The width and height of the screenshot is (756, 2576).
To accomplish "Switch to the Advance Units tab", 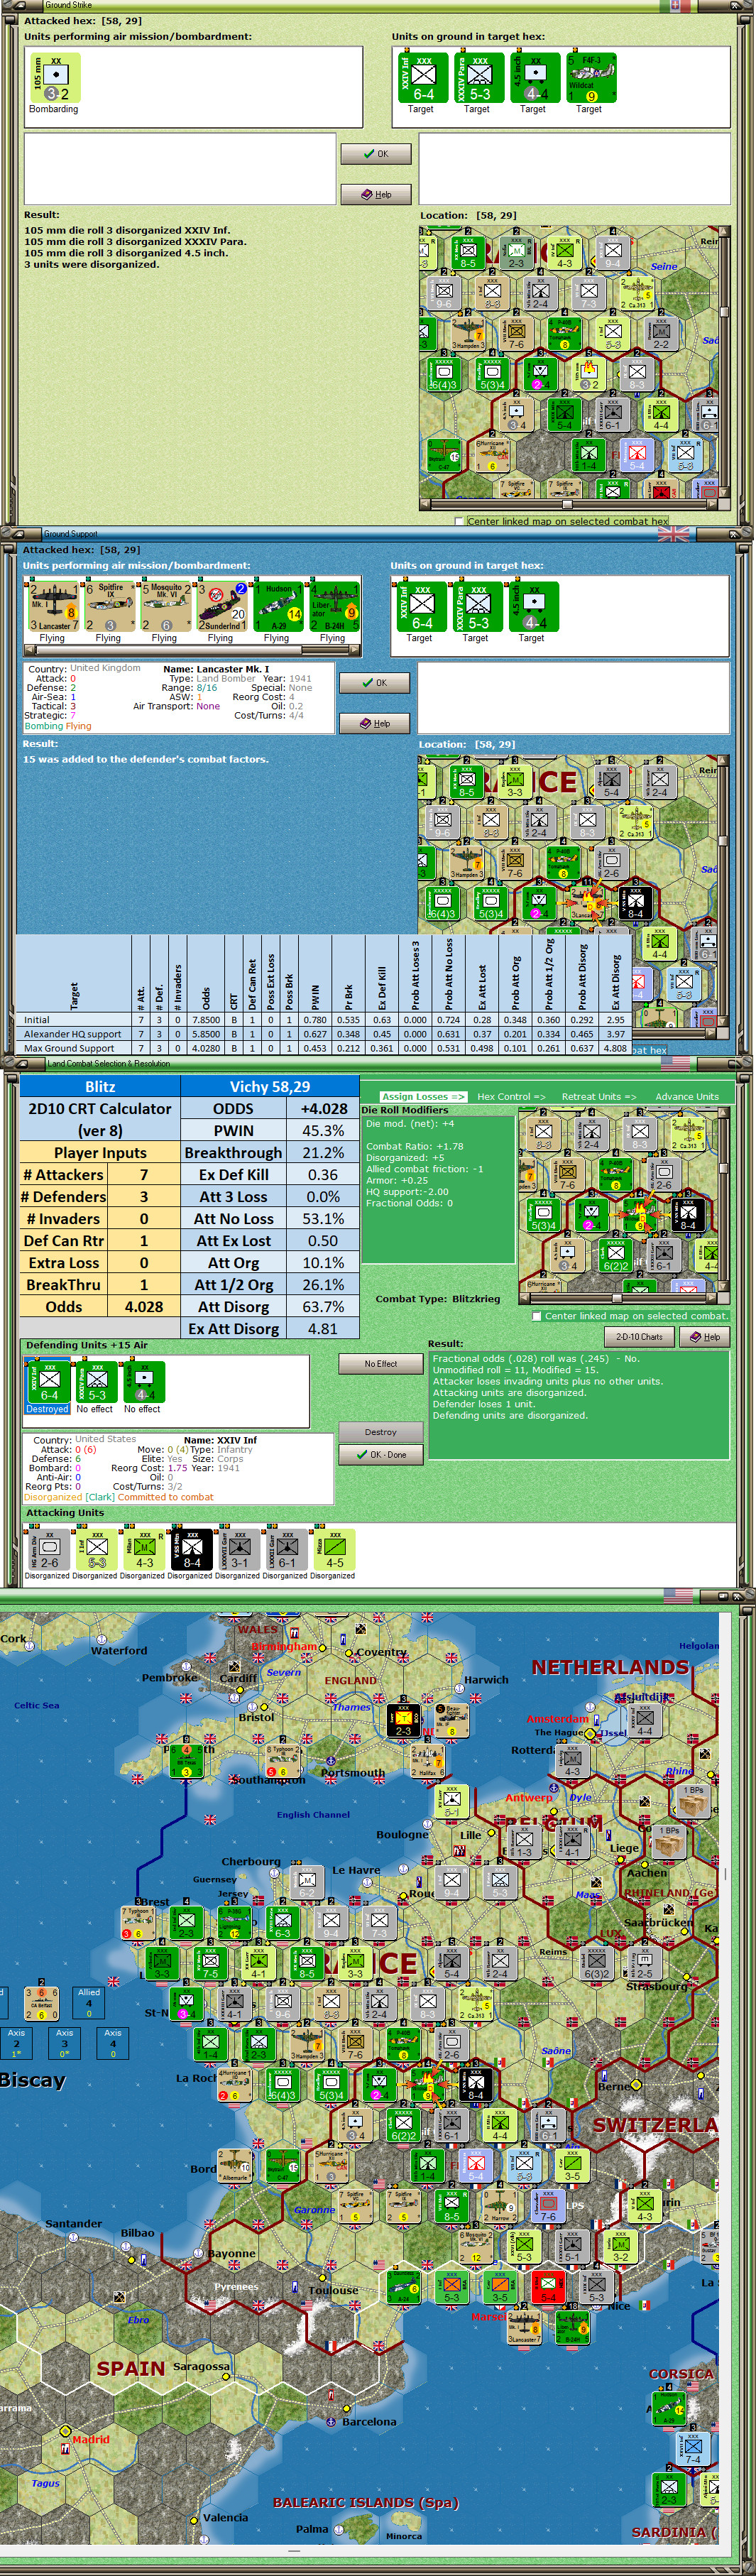I will [x=687, y=1096].
